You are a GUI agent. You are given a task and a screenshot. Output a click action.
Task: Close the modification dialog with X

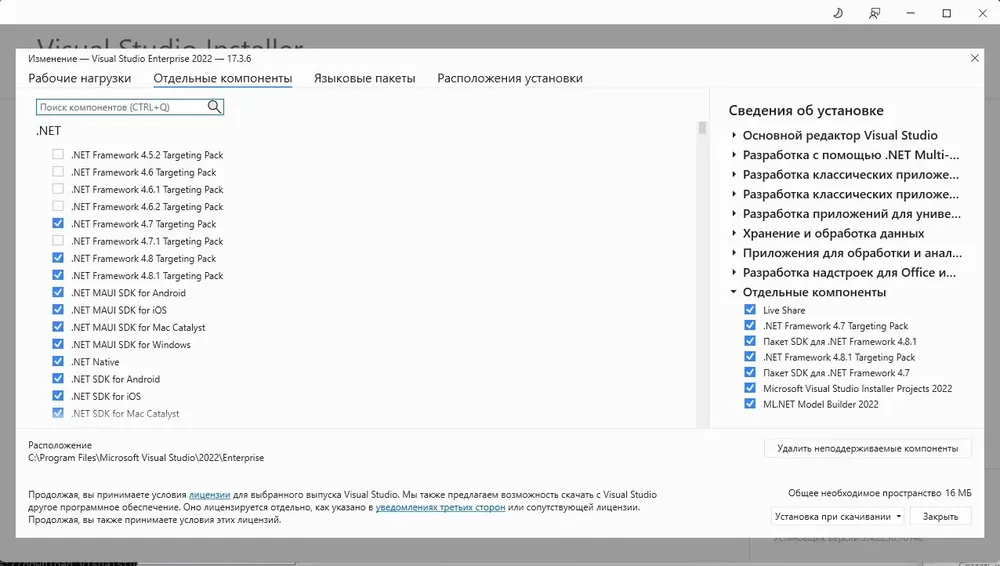pyautogui.click(x=974, y=58)
